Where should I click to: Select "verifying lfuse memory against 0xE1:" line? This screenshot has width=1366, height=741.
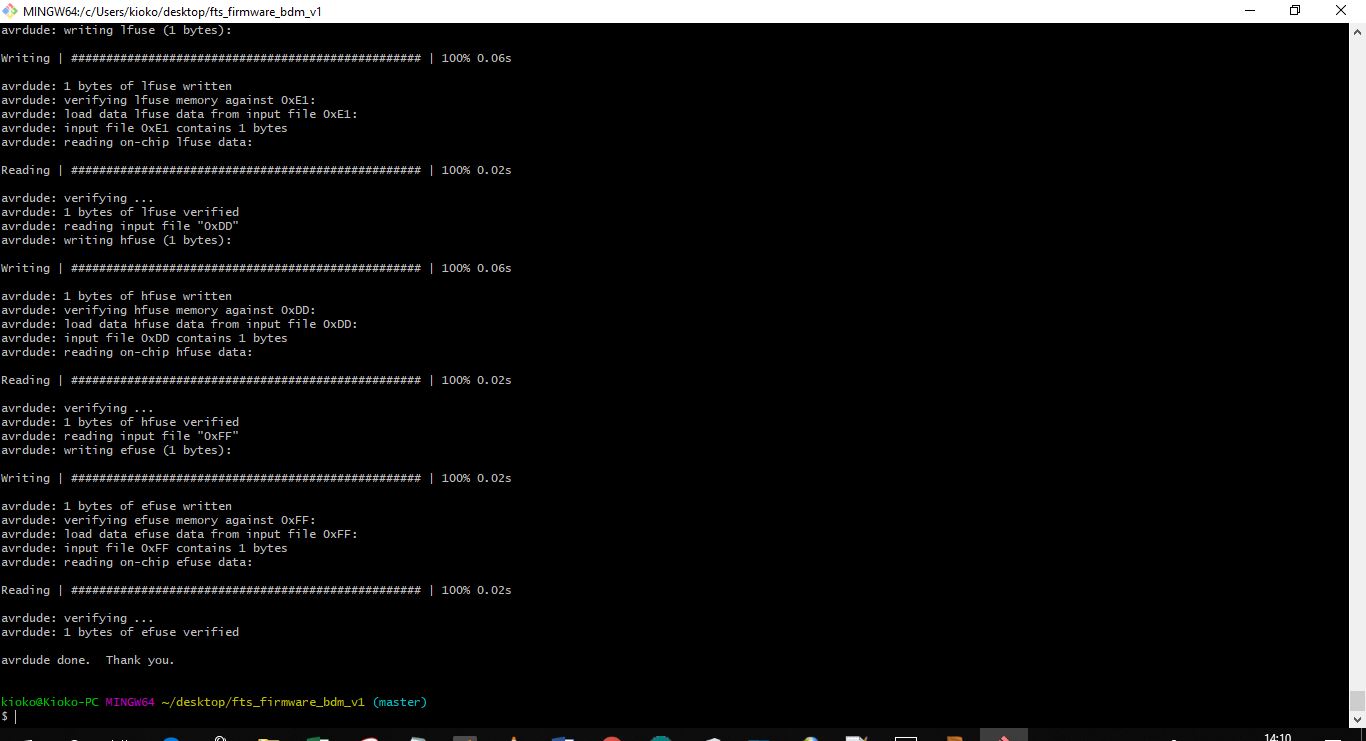point(158,100)
